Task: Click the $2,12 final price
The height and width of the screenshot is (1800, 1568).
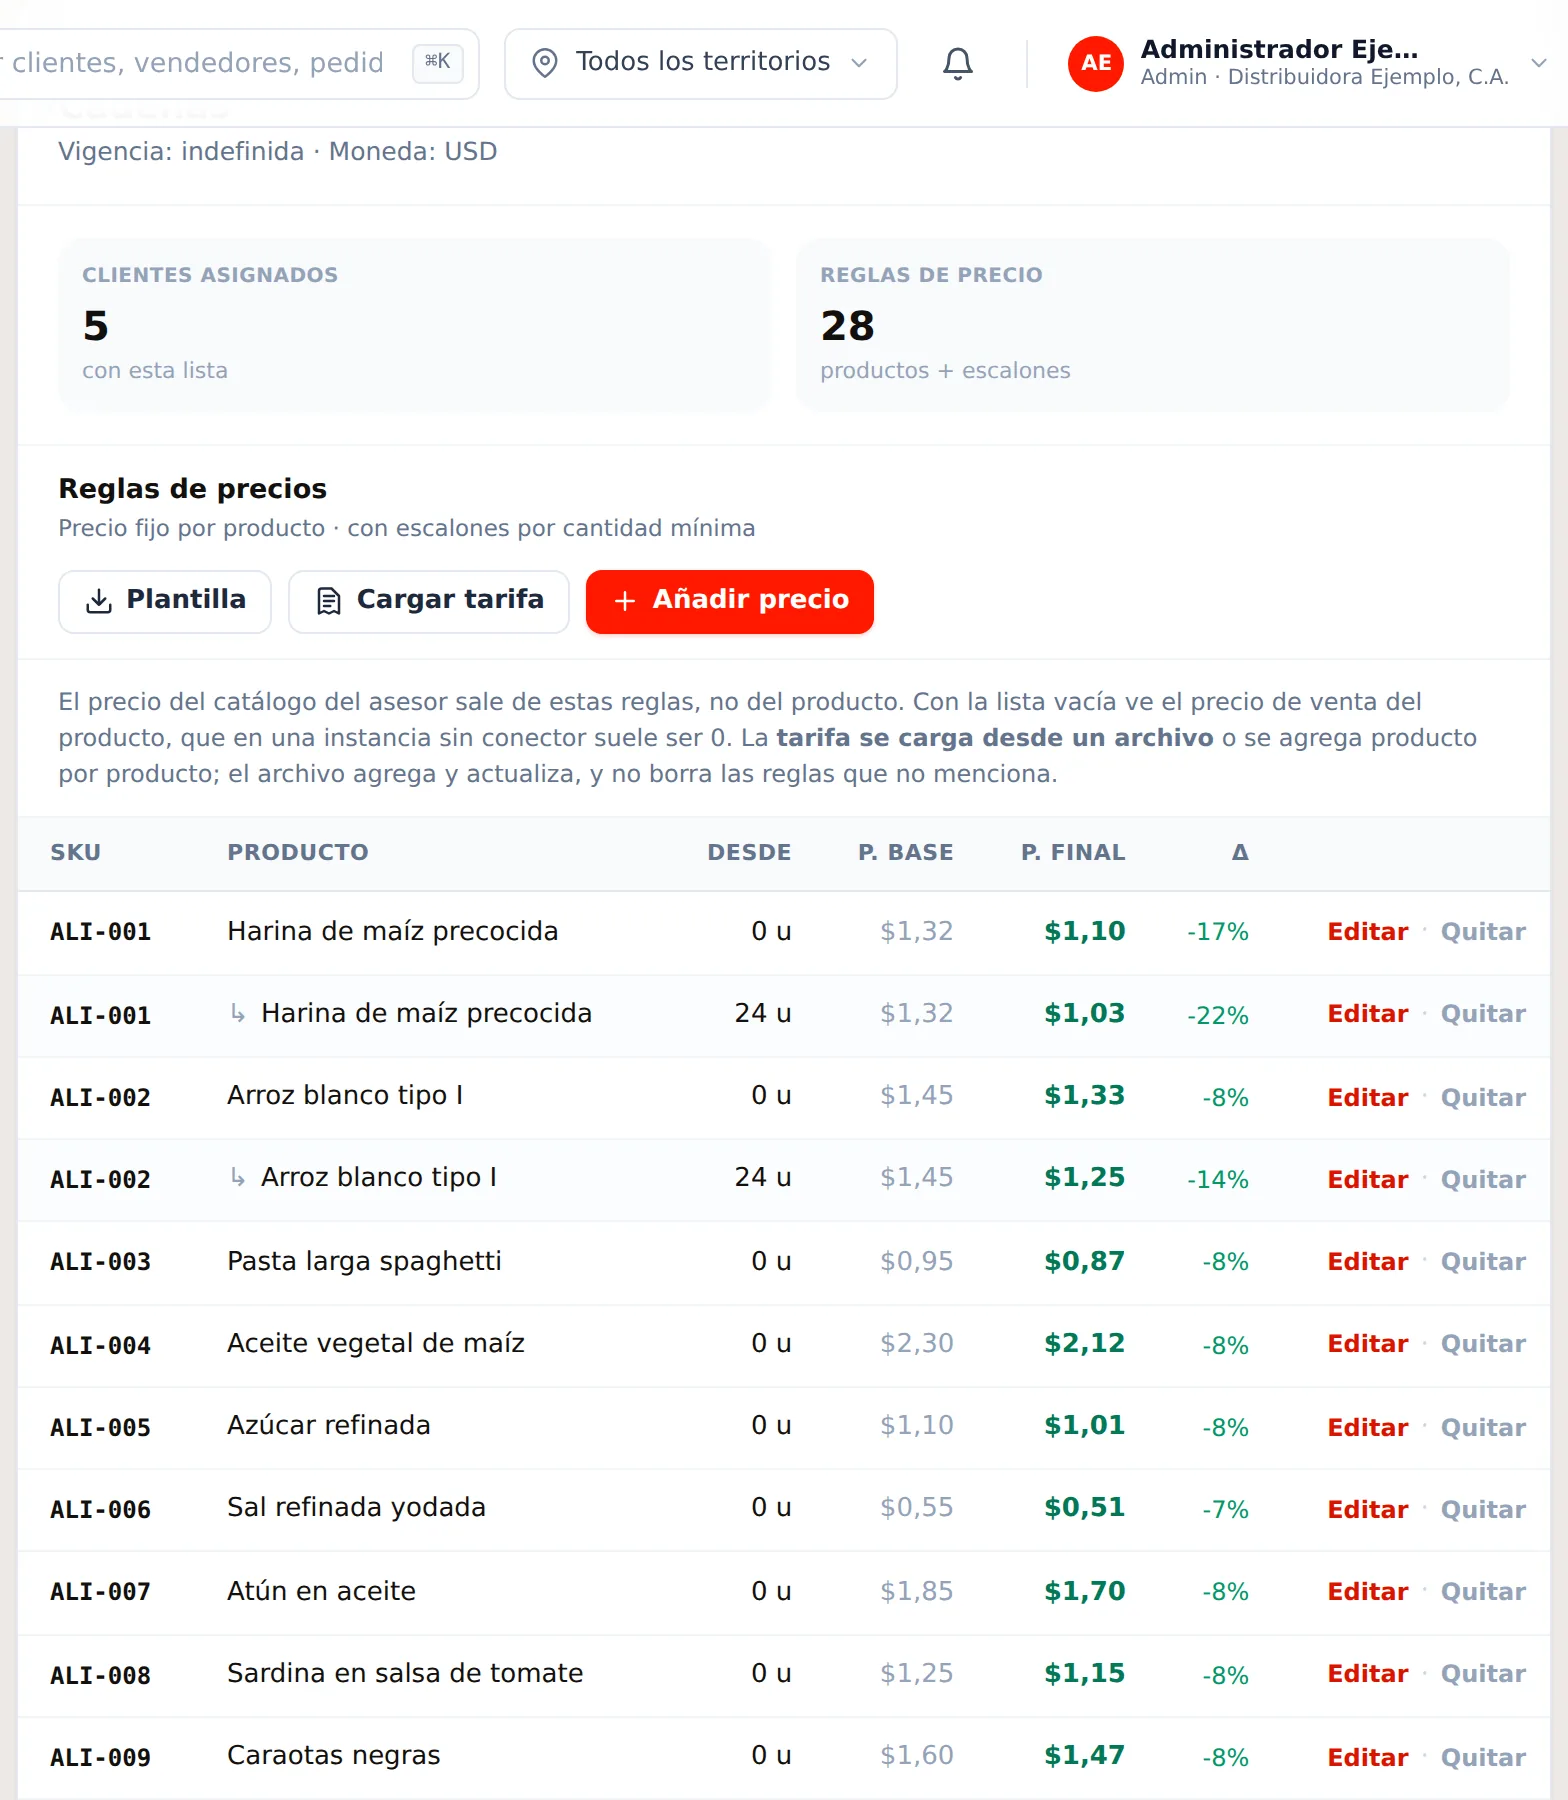Action: click(x=1085, y=1343)
